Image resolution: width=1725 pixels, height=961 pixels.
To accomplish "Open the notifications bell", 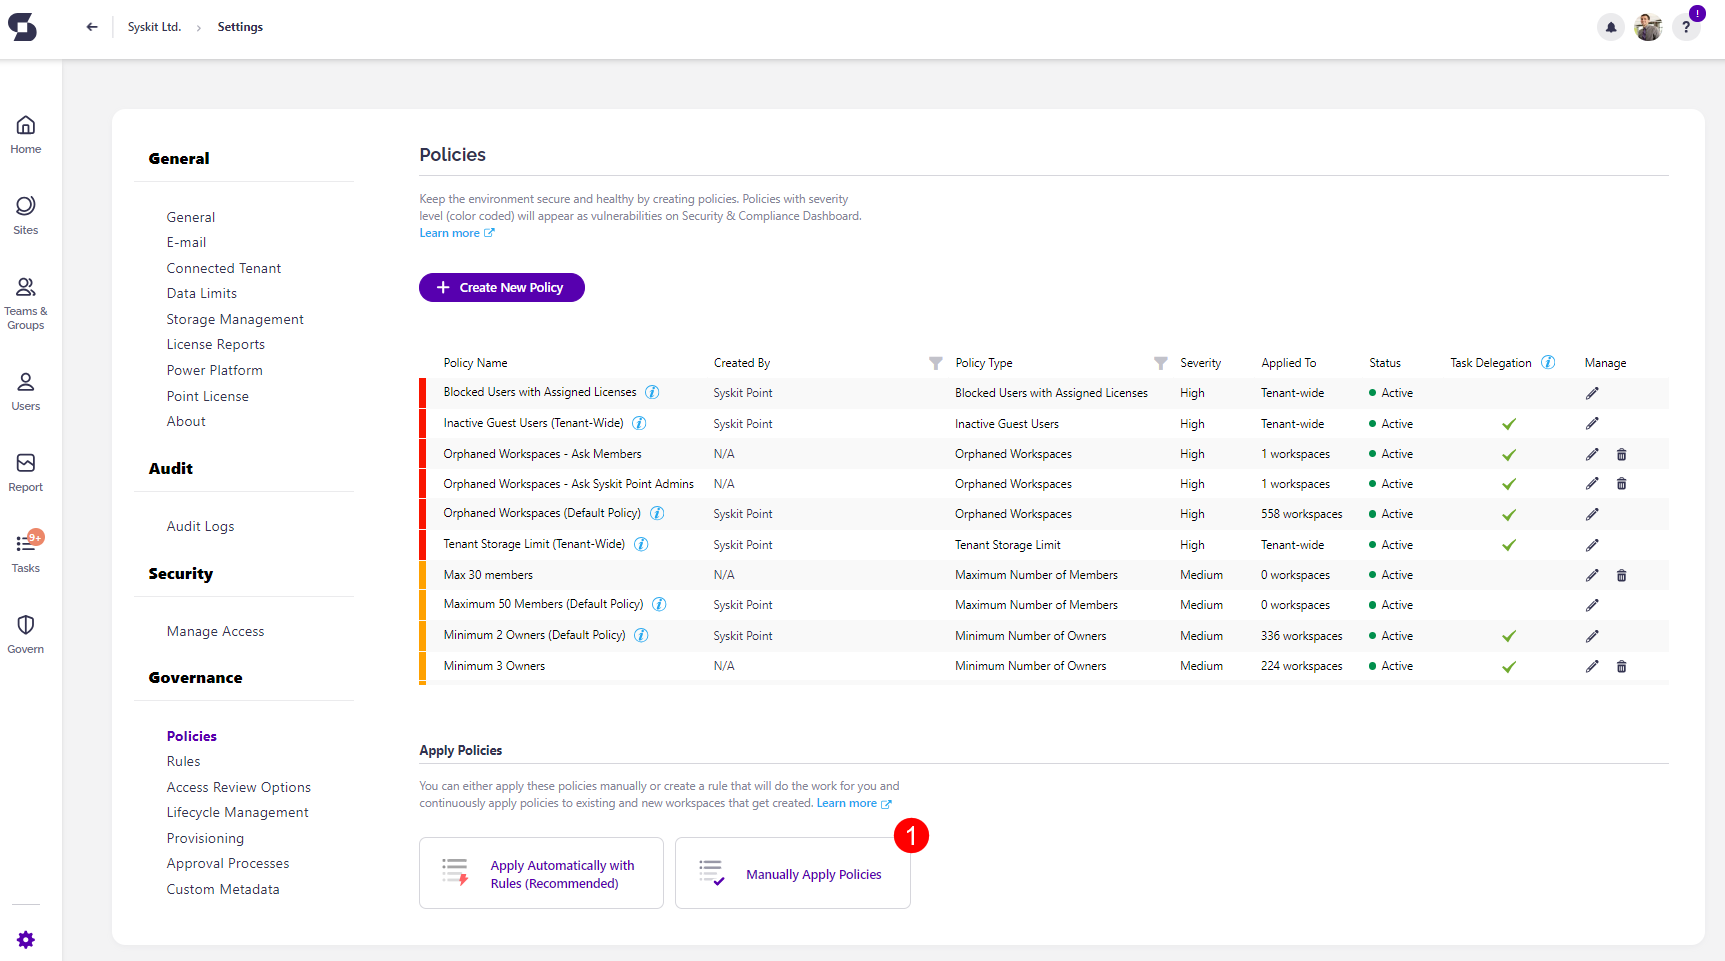I will point(1610,27).
